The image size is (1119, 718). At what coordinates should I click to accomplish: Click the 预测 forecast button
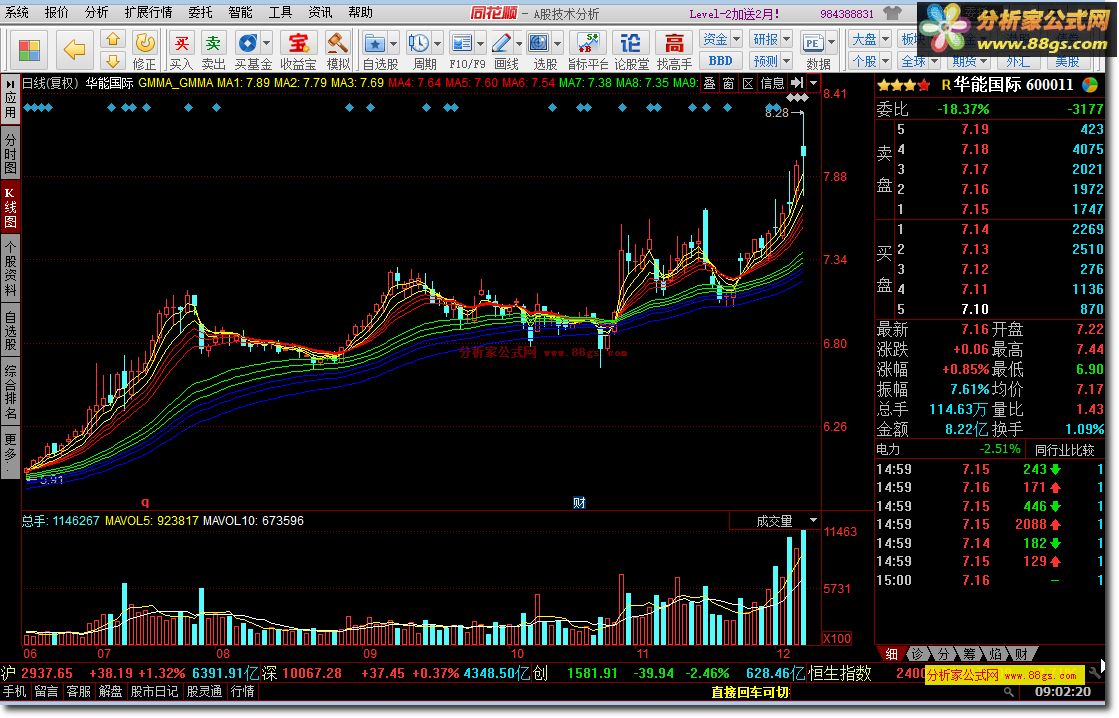[x=771, y=61]
